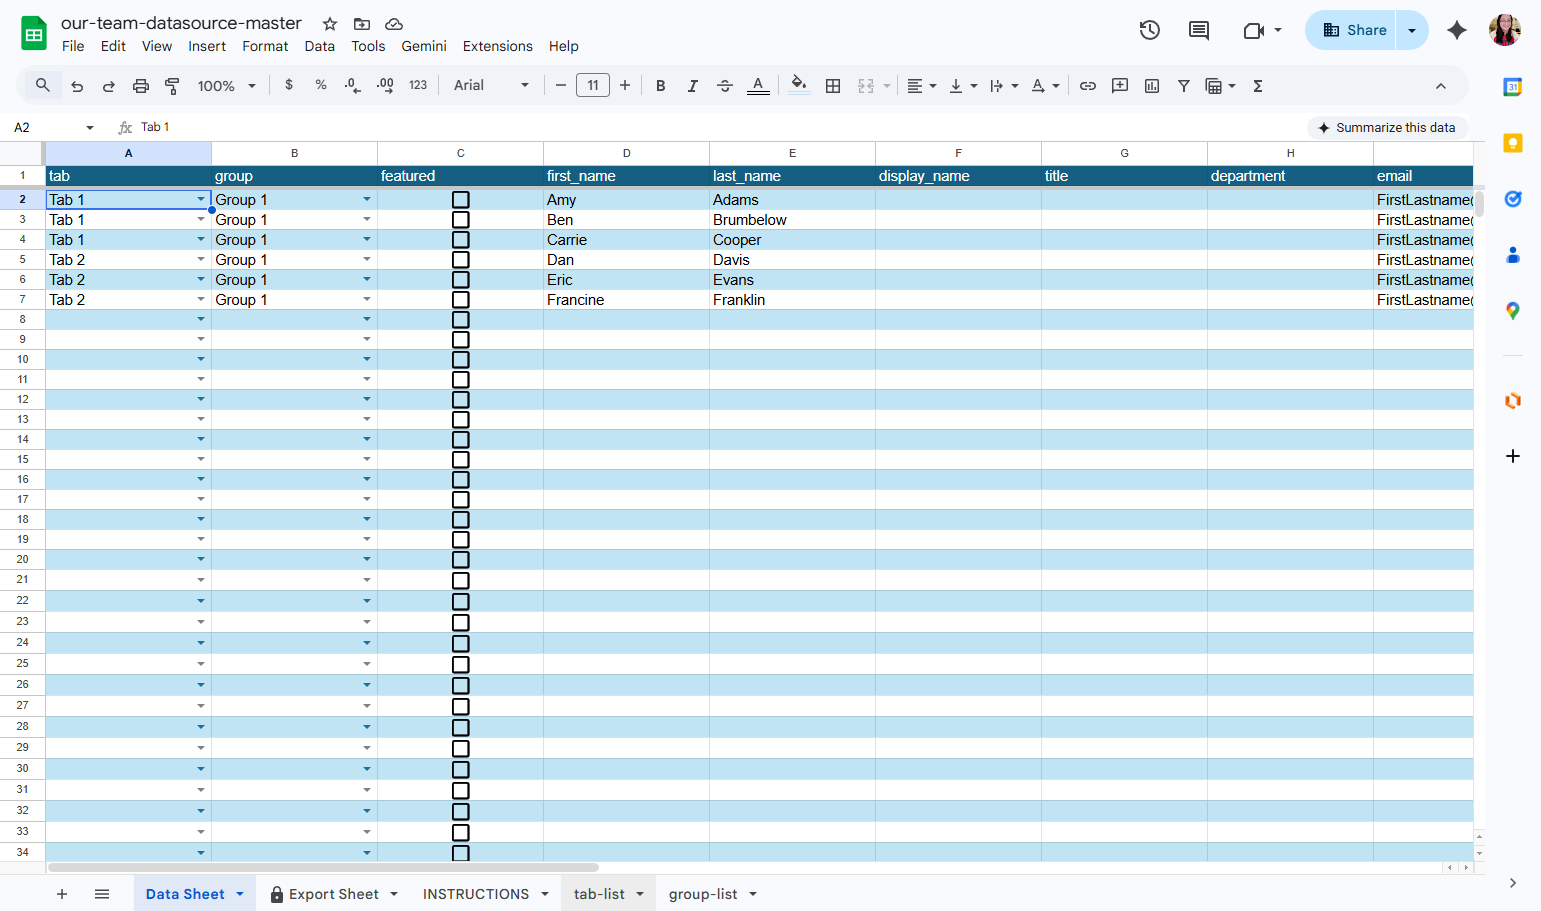Switch to the INSTRUCTIONS sheet tab
The width and height of the screenshot is (1541, 911).
pyautogui.click(x=476, y=894)
